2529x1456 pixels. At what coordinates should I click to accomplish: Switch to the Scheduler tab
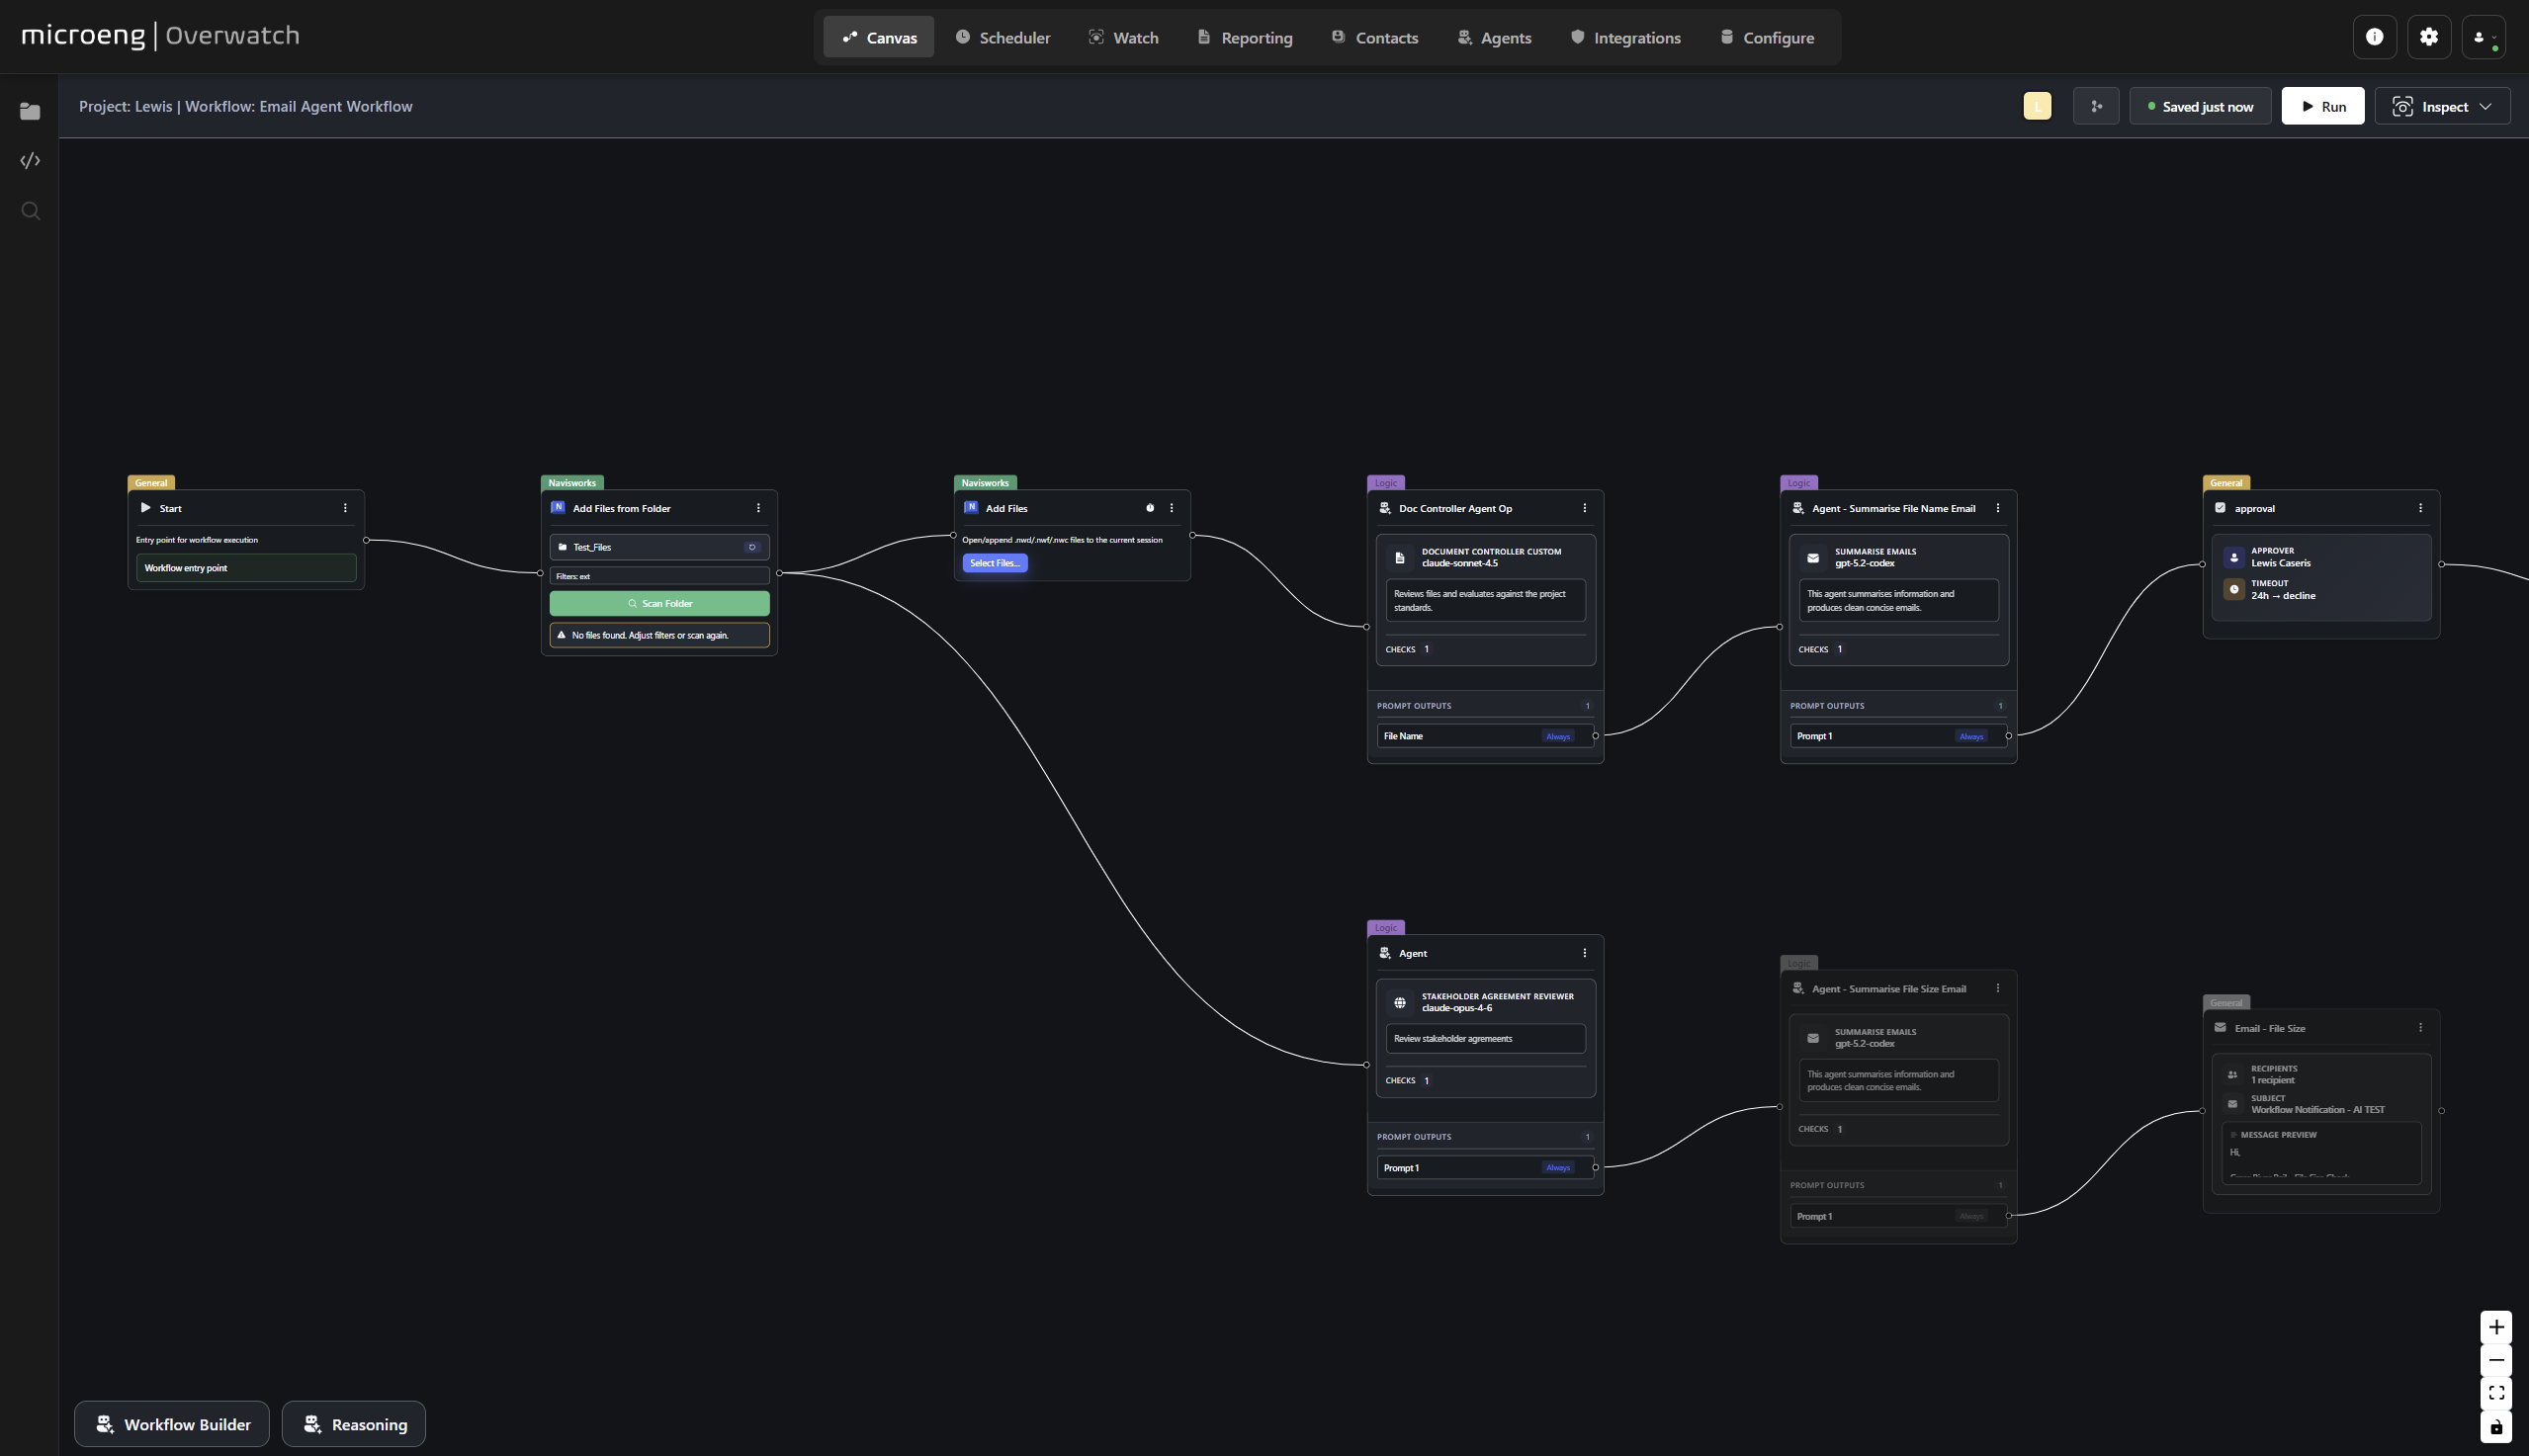[x=1002, y=37]
